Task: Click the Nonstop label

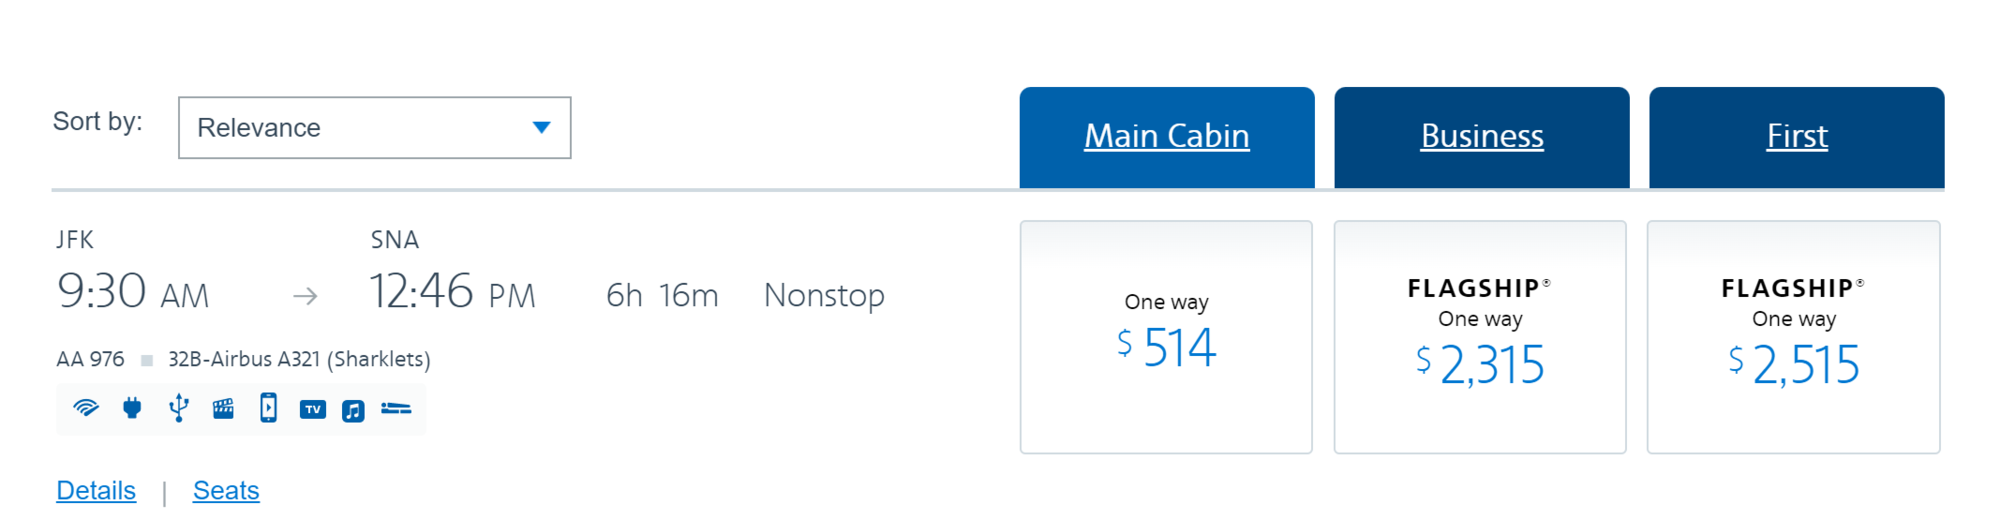Action: tap(824, 295)
